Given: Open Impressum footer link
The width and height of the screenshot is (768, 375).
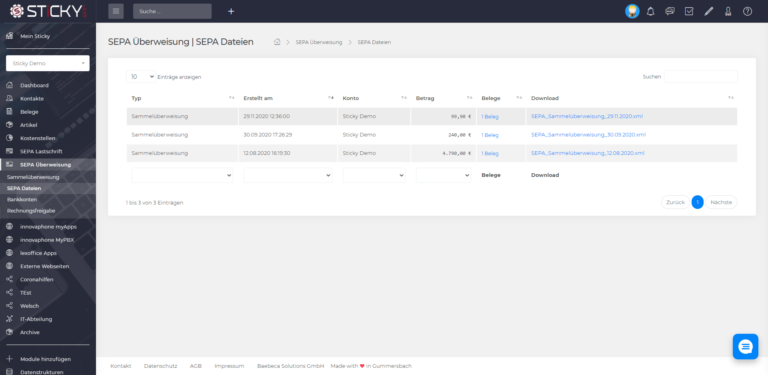Looking at the screenshot, I should click(x=229, y=366).
